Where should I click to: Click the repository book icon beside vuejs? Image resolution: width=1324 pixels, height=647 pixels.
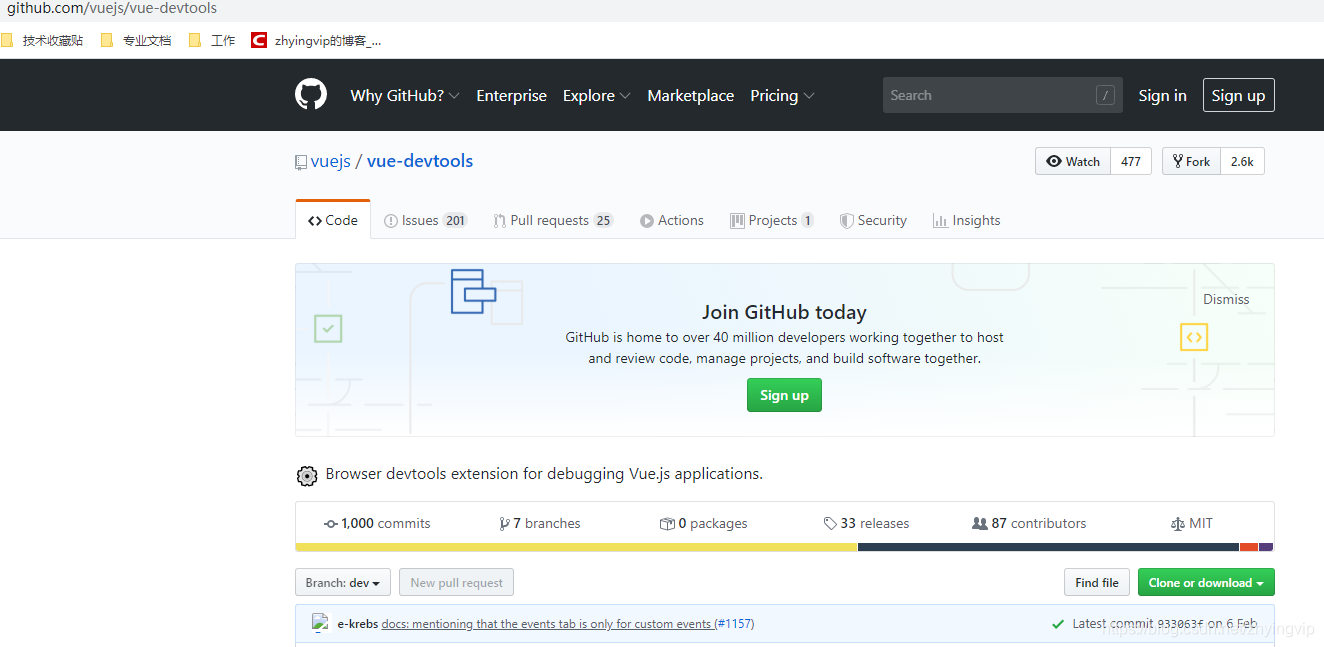pyautogui.click(x=301, y=162)
